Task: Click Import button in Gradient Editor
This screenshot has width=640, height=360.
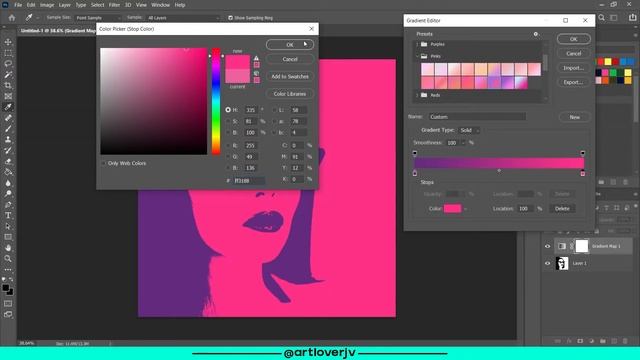Action: (x=573, y=68)
